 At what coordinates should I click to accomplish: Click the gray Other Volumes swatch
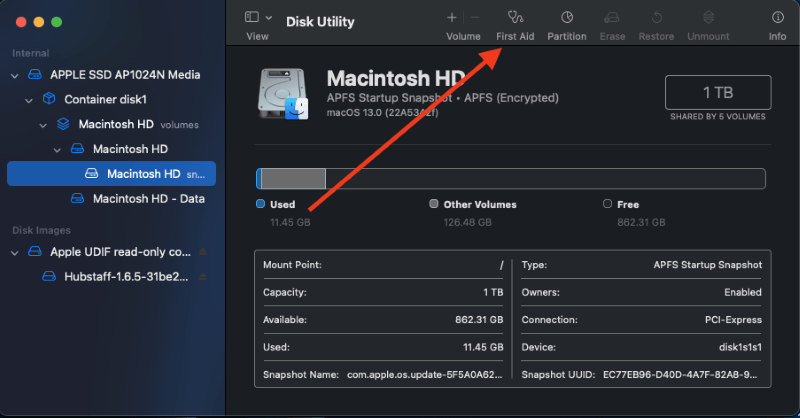[x=434, y=204]
